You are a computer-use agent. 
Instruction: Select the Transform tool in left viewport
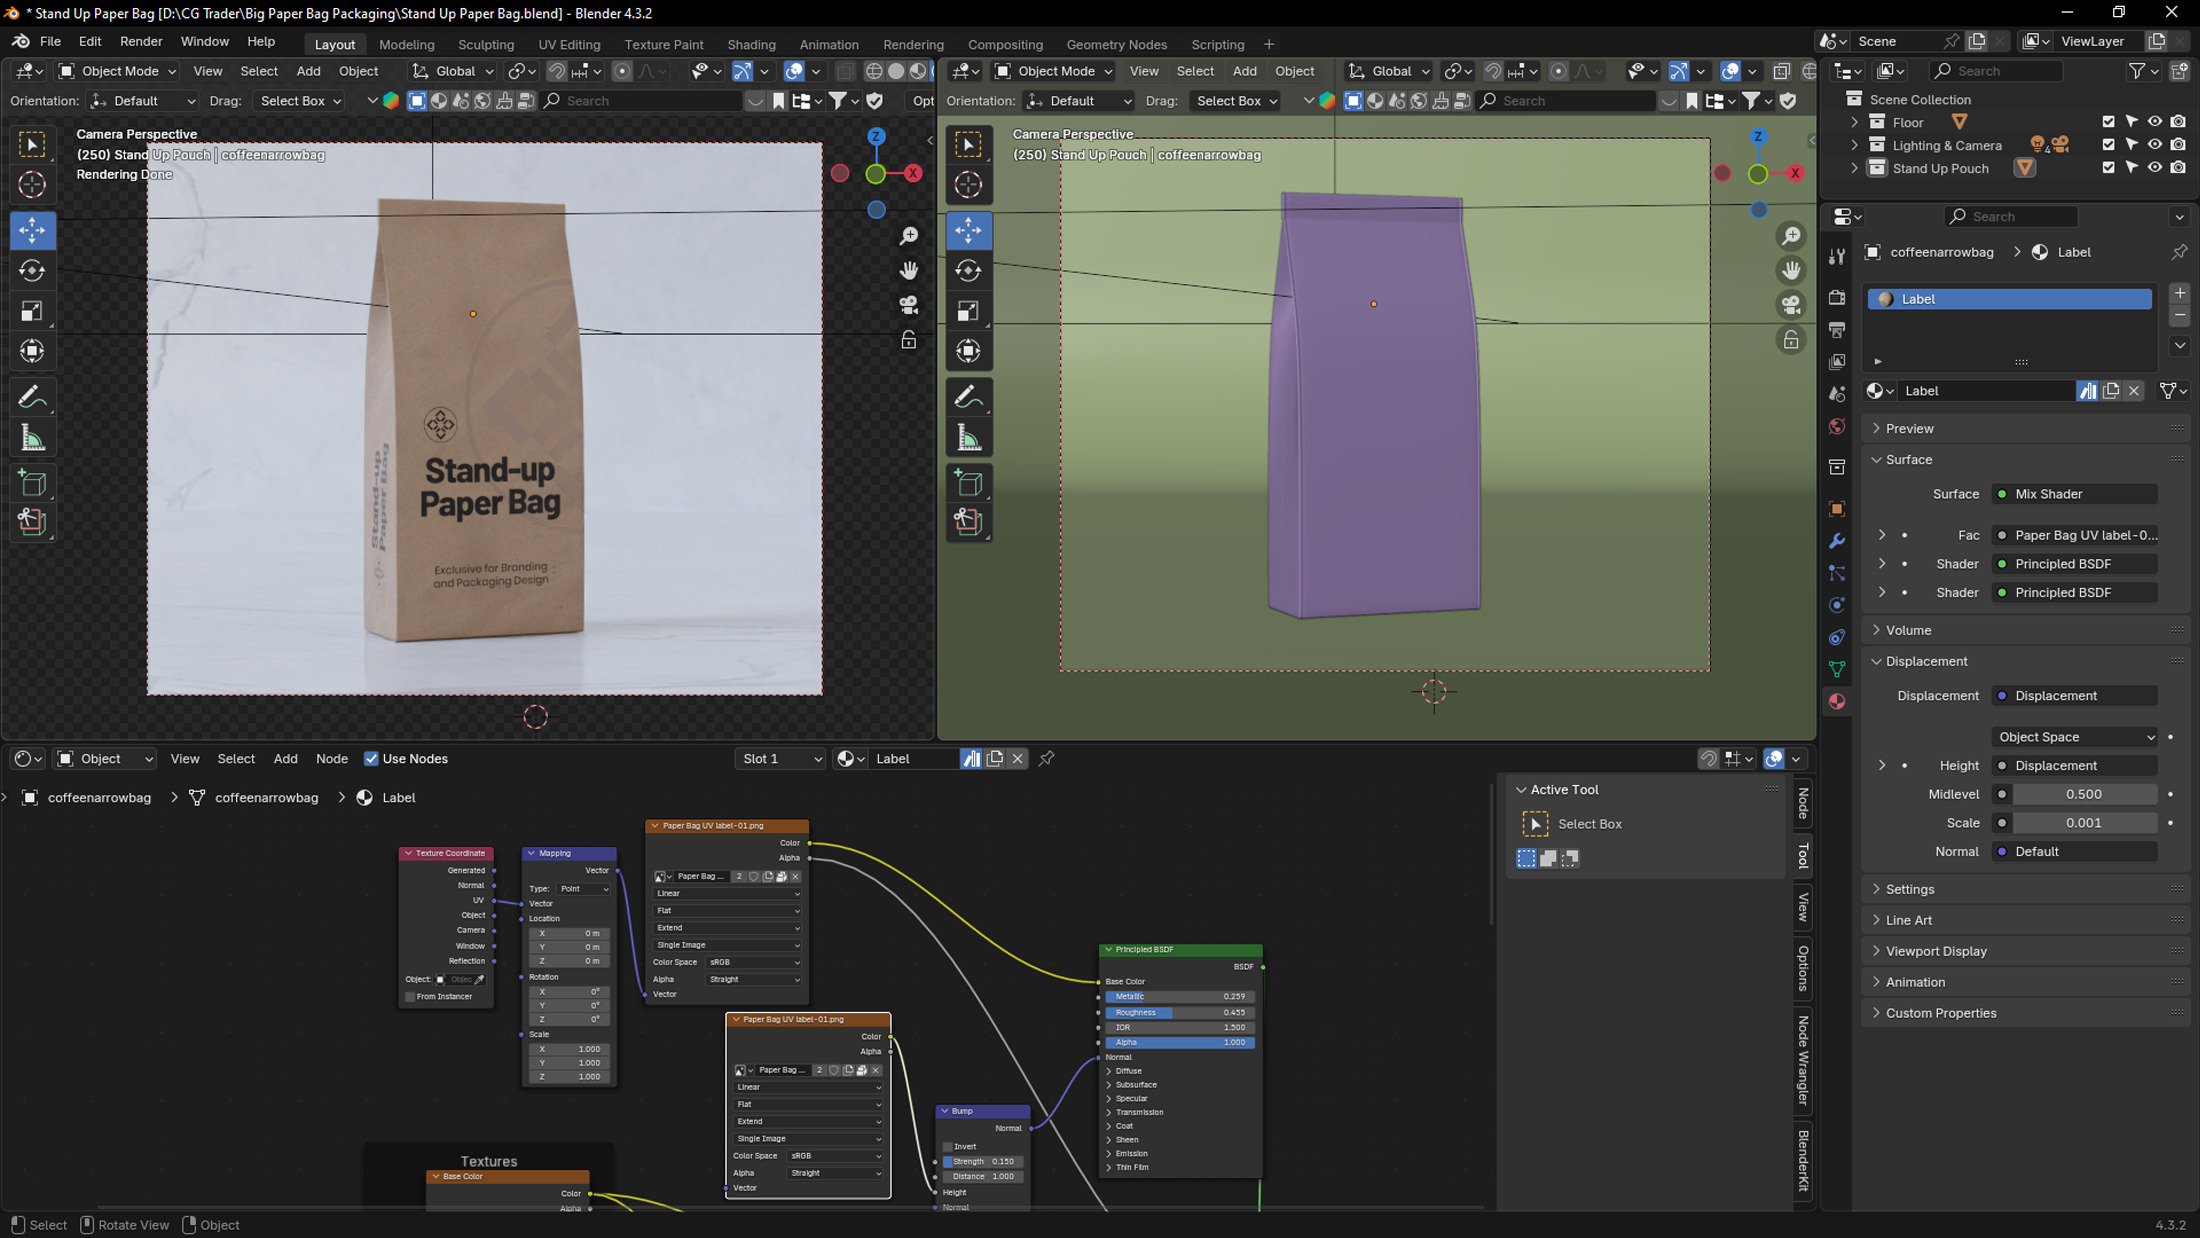tap(32, 351)
